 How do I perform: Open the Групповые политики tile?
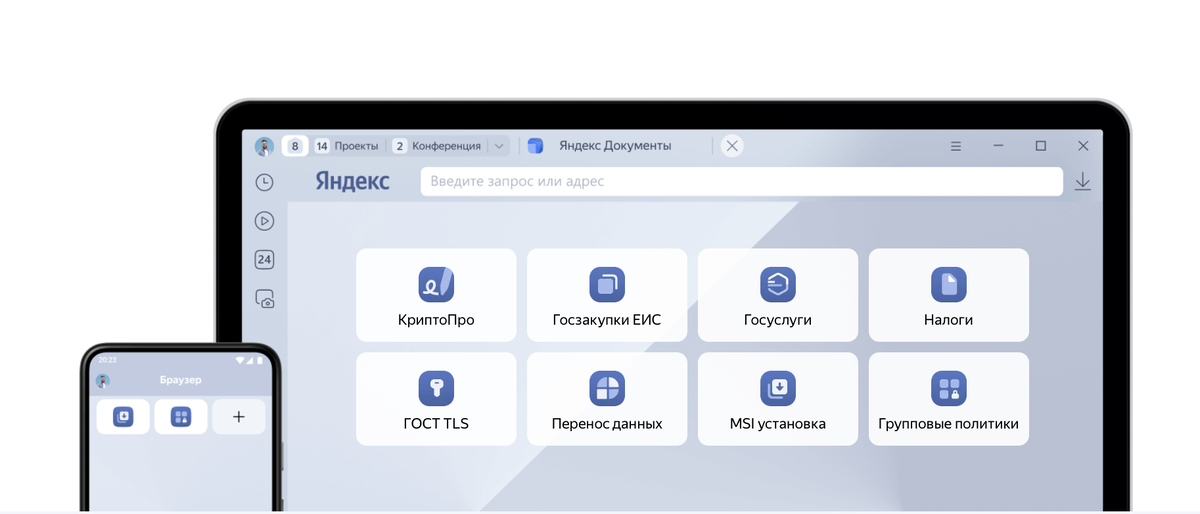pos(949,399)
